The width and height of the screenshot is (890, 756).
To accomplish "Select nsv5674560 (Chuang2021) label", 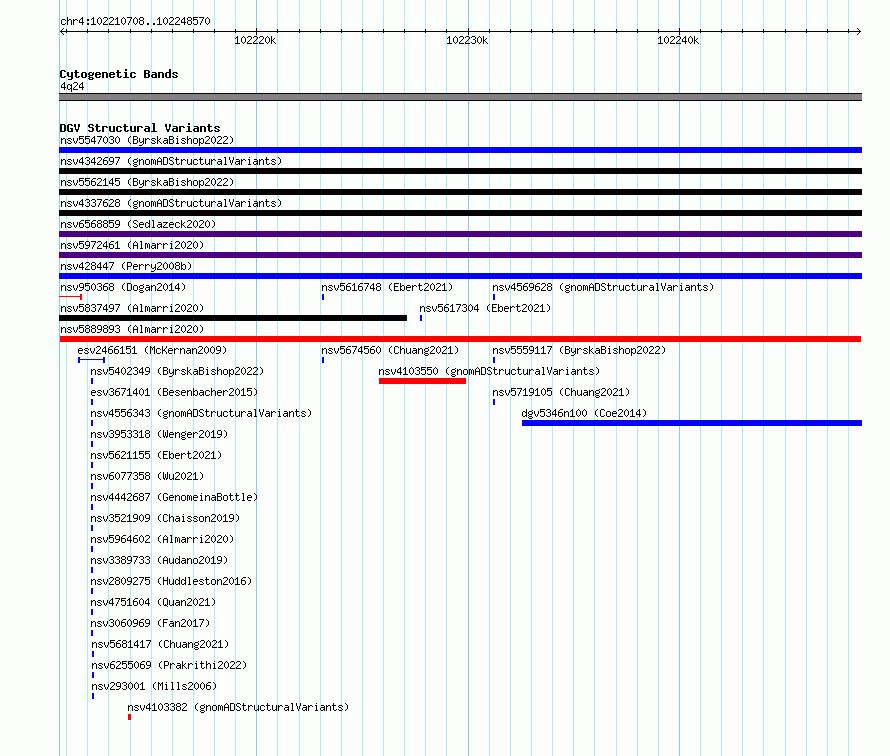I will tap(390, 350).
